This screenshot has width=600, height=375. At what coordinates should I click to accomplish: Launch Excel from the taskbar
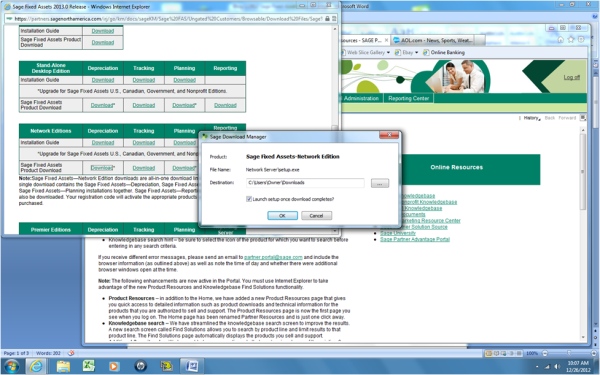[x=88, y=366]
